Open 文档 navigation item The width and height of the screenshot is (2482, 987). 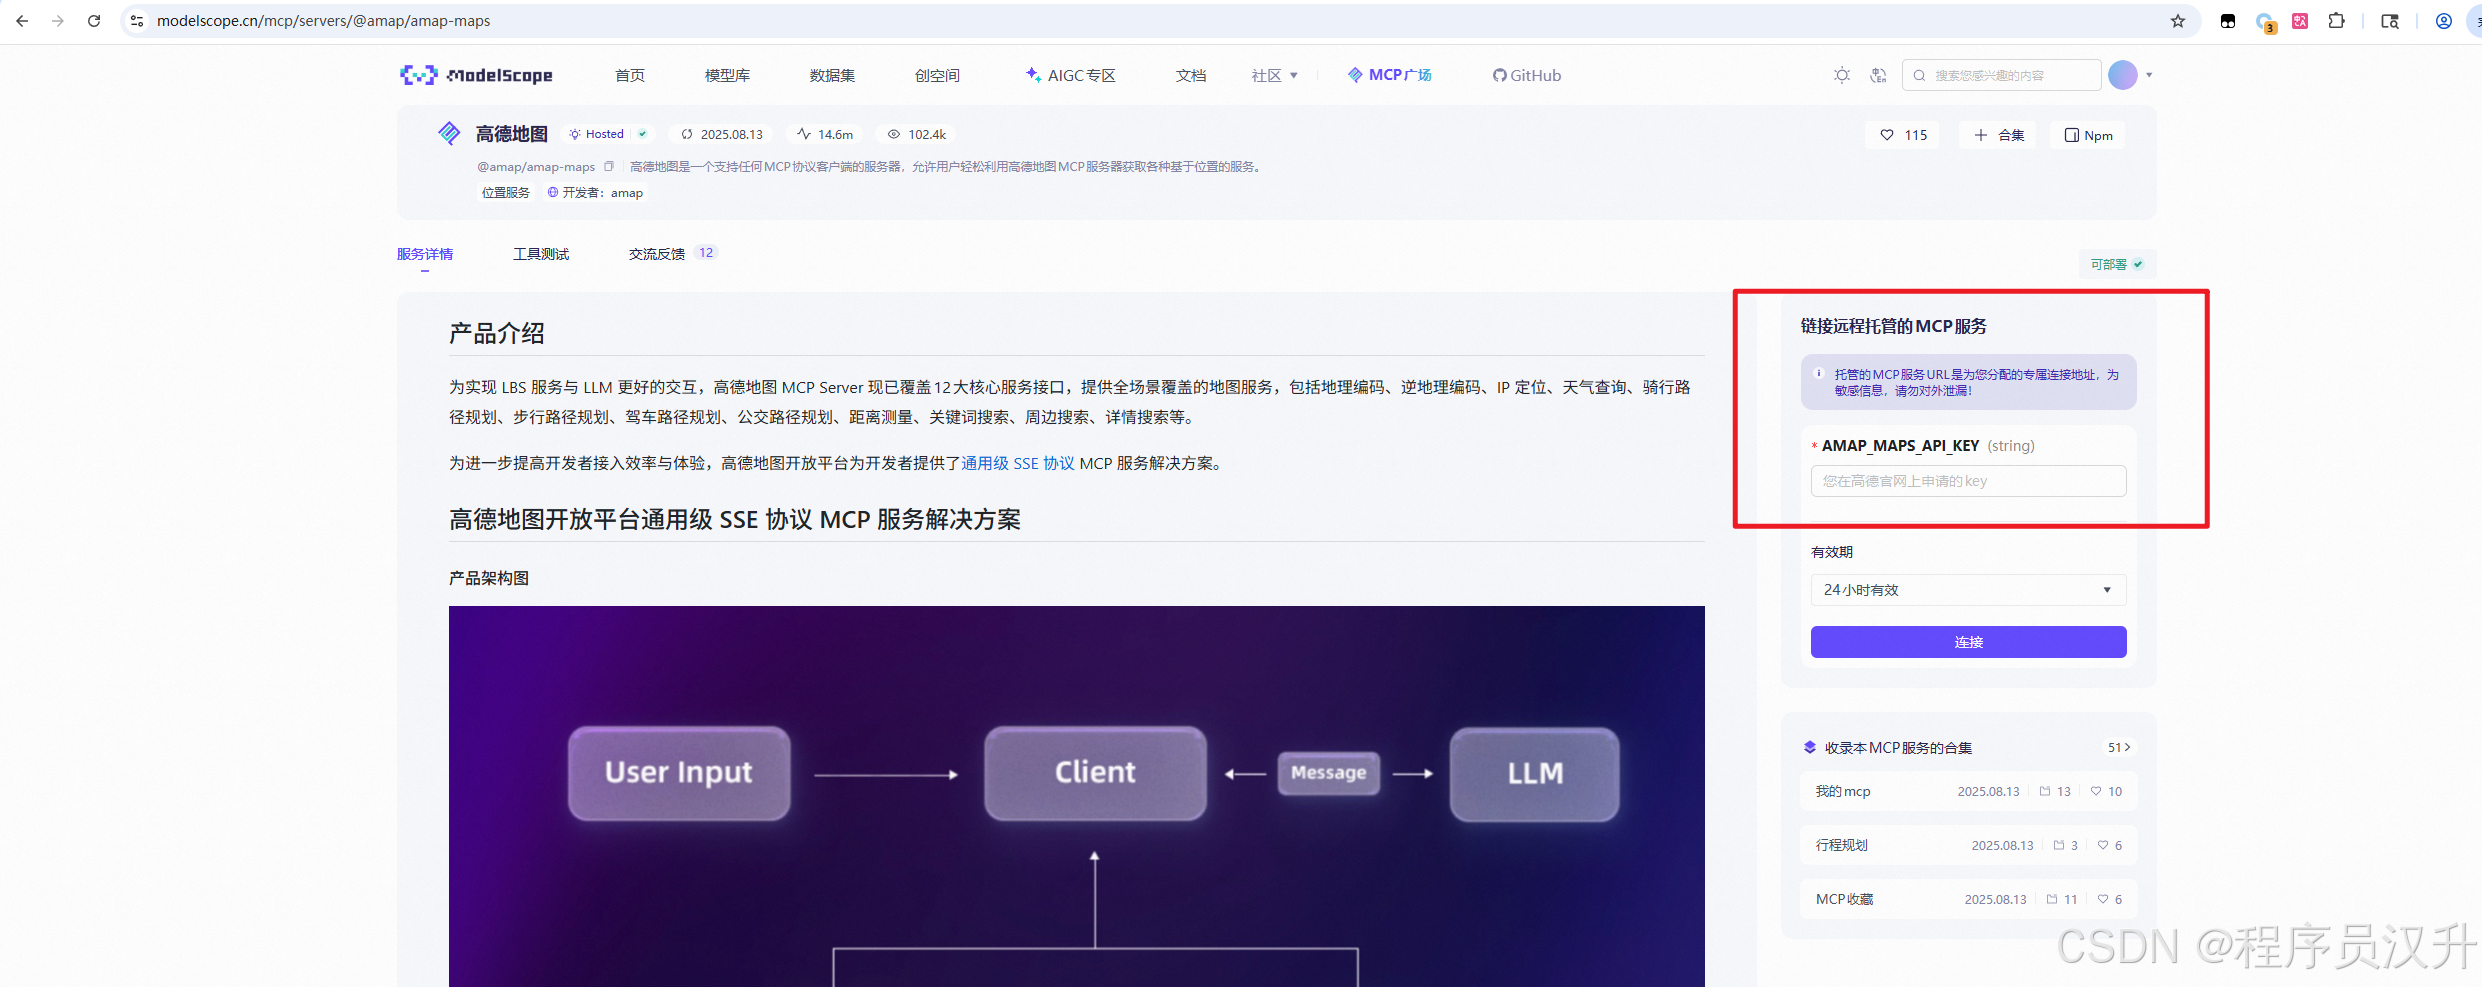pos(1191,75)
